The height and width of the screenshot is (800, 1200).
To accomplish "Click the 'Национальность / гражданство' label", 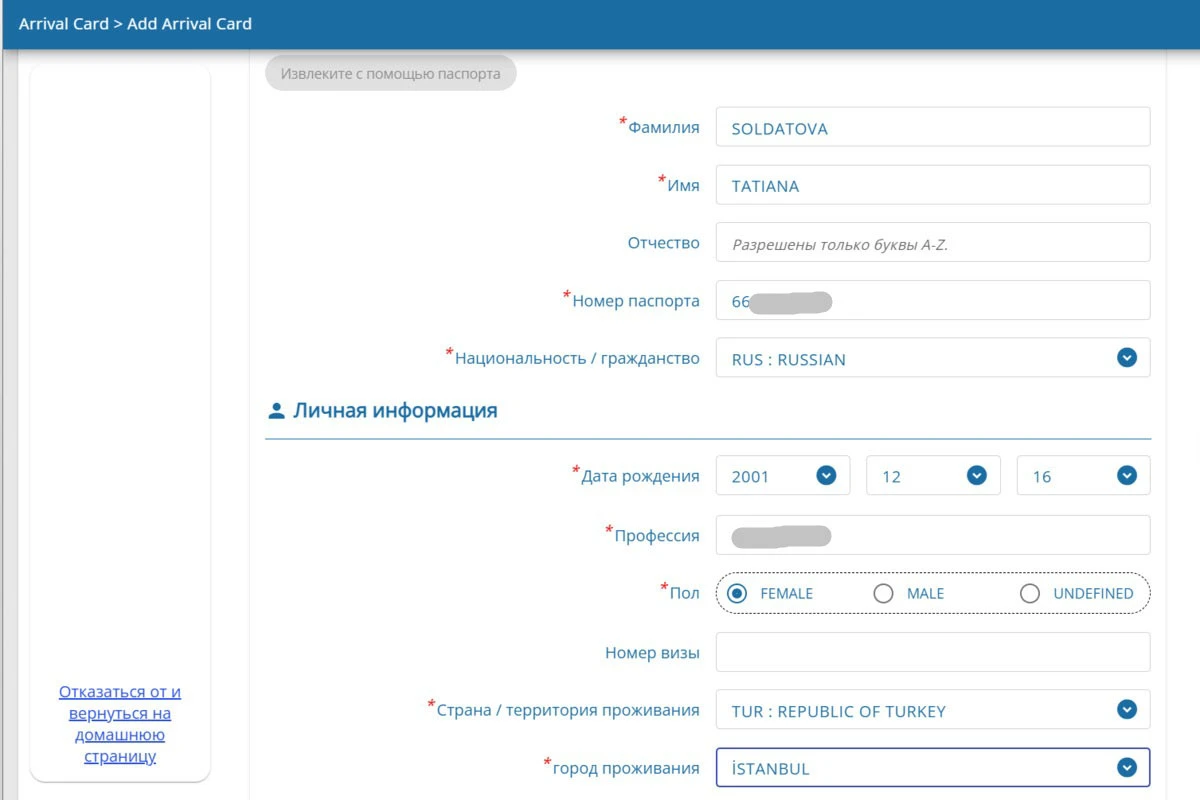I will pyautogui.click(x=577, y=358).
